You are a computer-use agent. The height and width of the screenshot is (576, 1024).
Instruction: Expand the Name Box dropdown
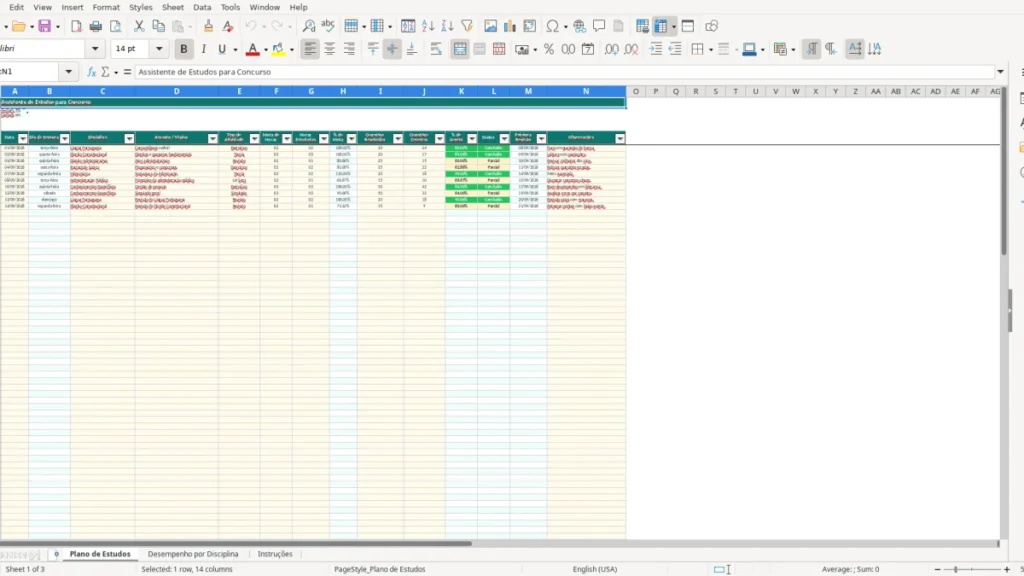click(69, 72)
